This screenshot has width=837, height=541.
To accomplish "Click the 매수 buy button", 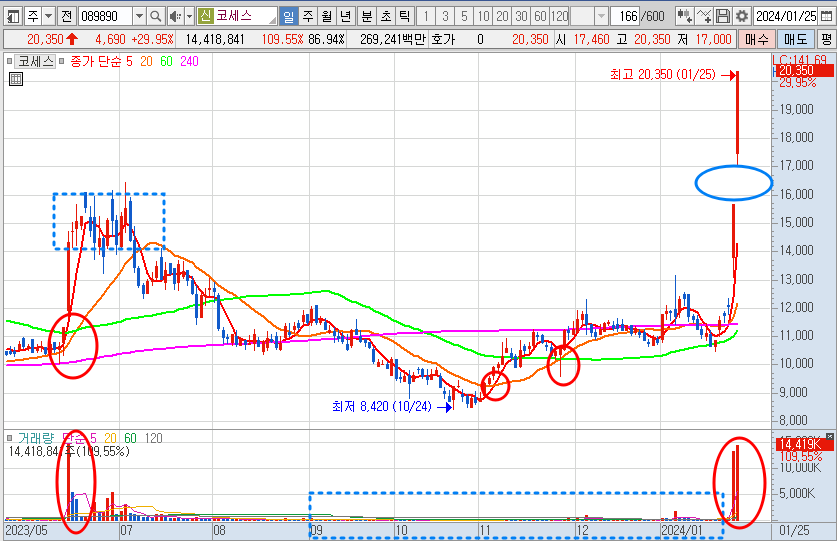I will [756, 40].
